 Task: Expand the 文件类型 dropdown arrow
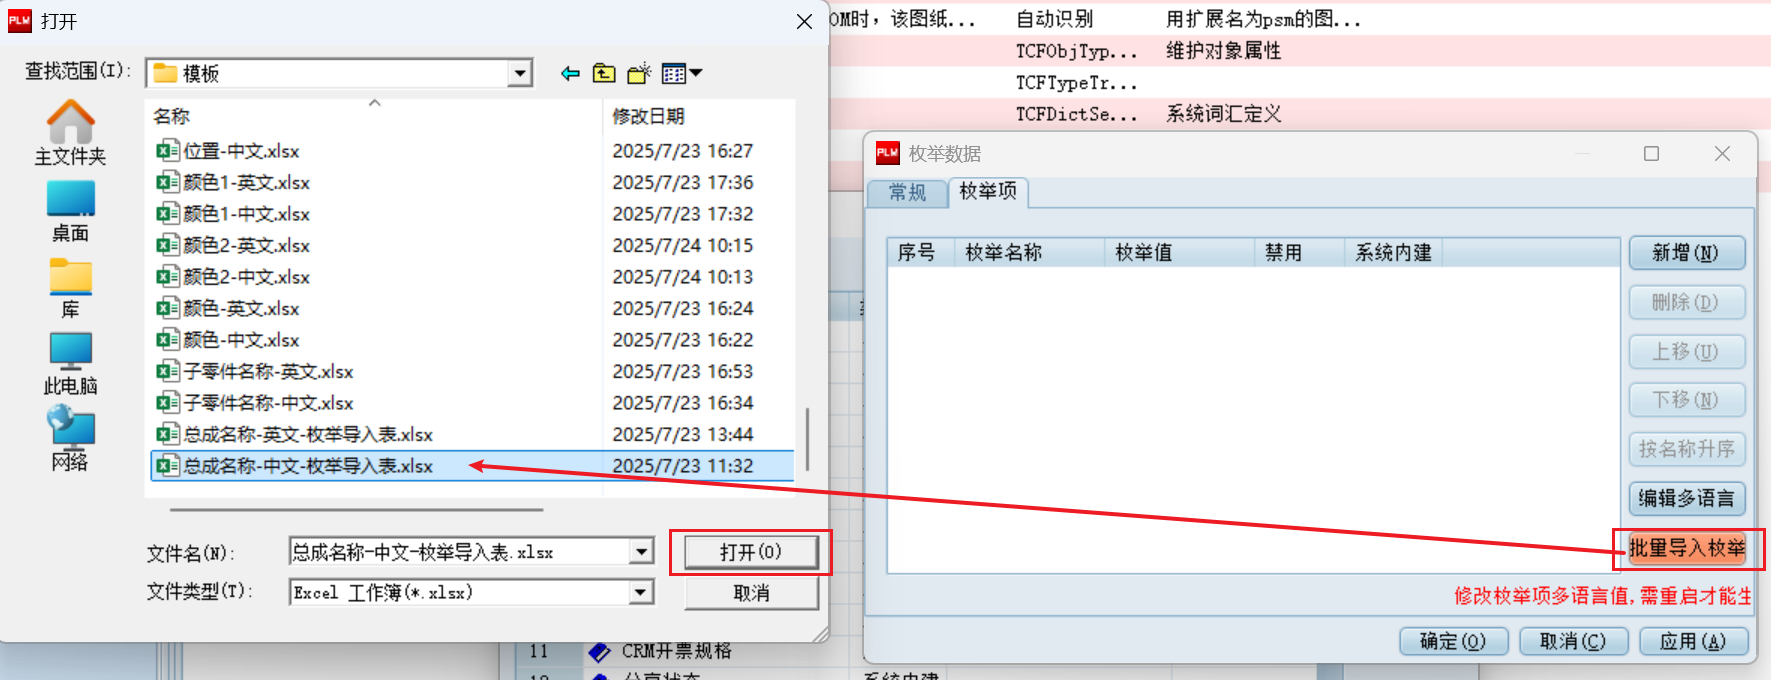pyautogui.click(x=641, y=592)
